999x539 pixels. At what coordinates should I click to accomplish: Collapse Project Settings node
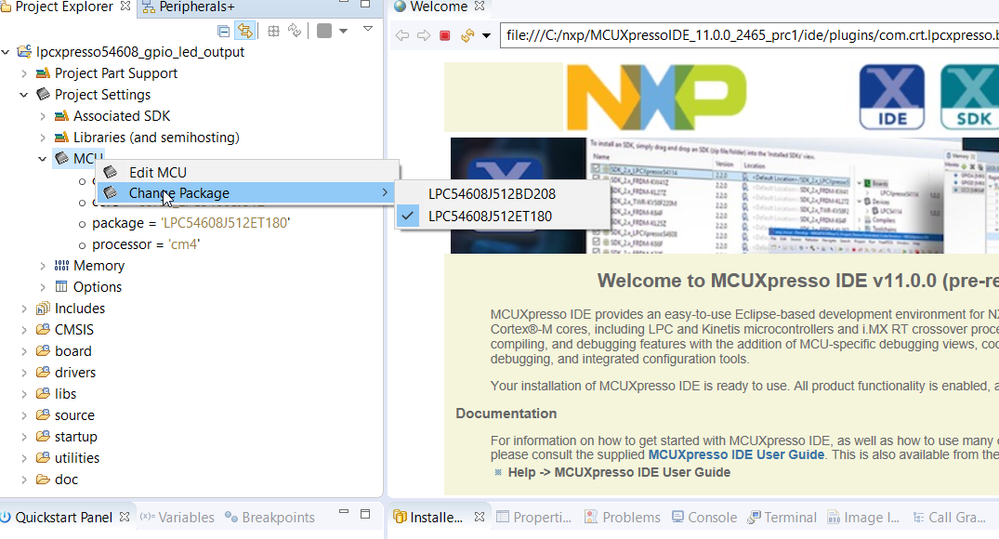point(24,94)
